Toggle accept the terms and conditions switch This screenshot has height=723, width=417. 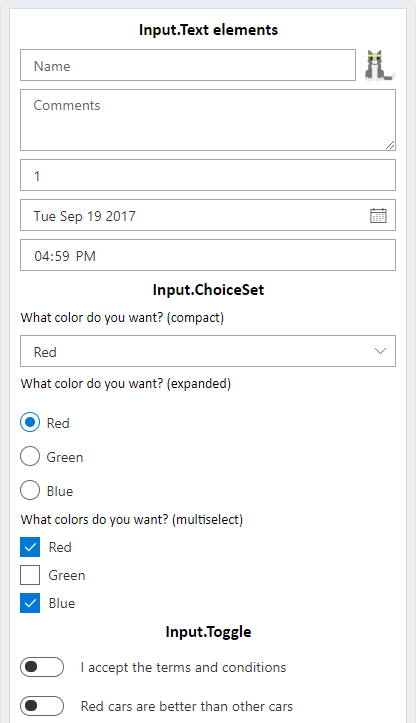pos(42,667)
